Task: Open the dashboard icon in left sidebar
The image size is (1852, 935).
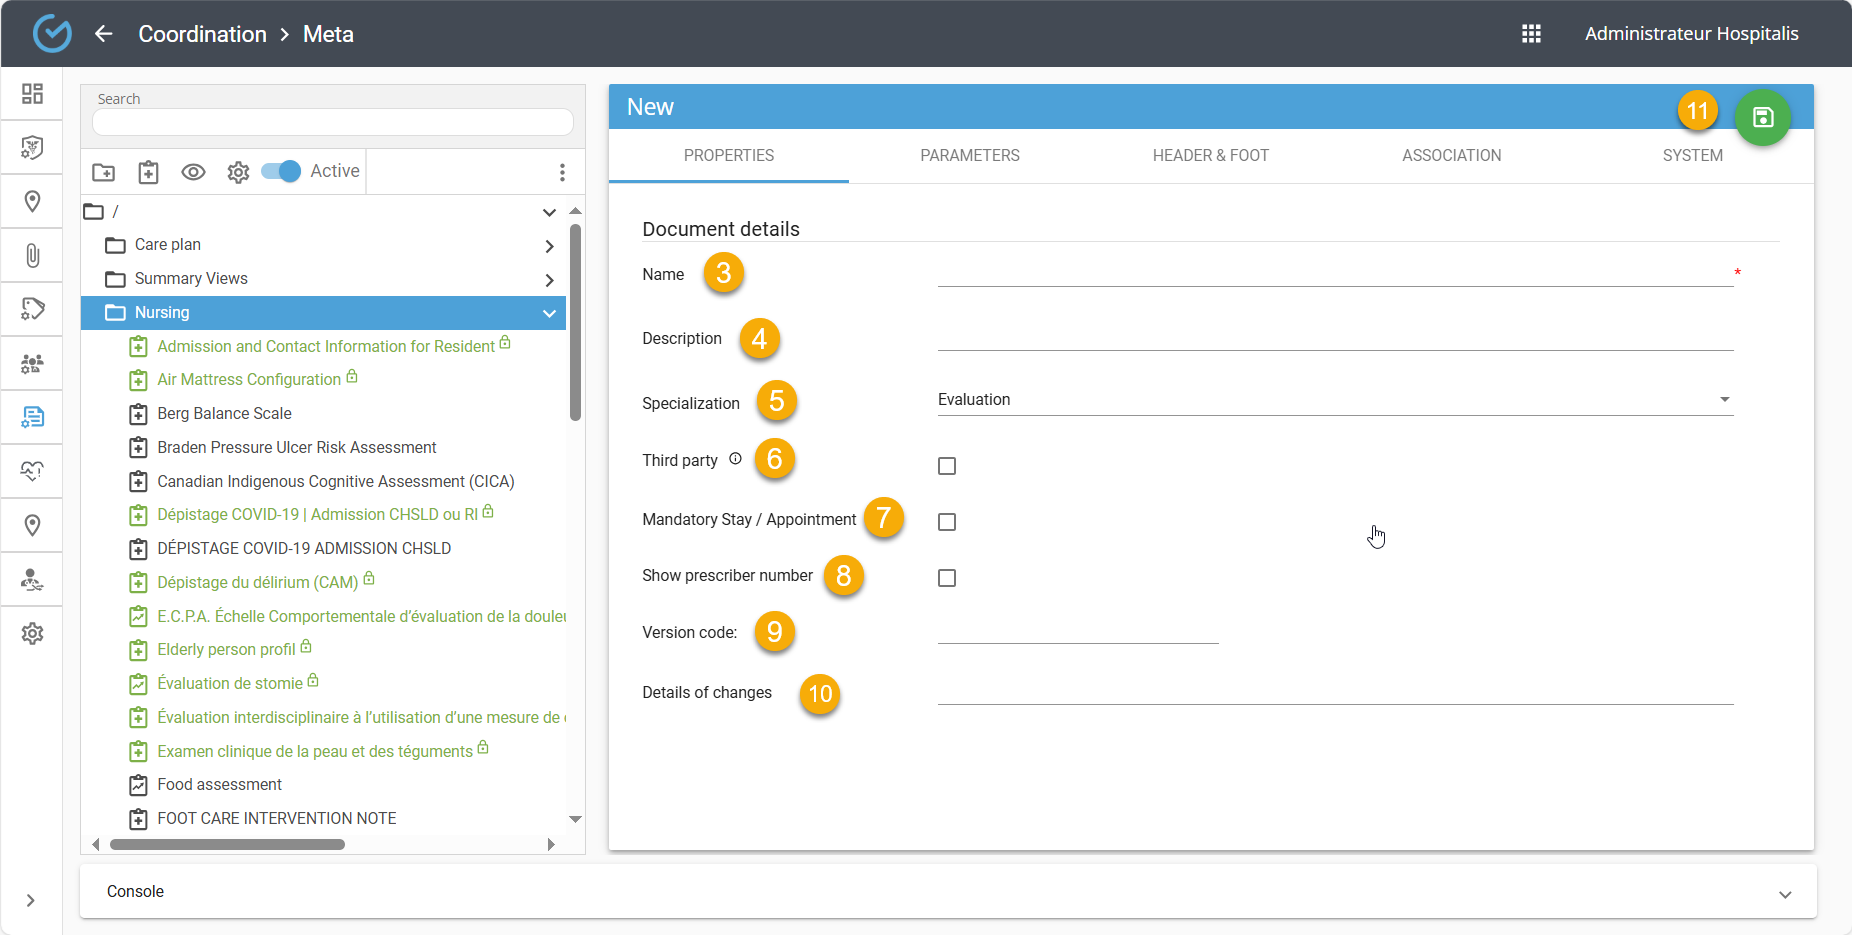Action: [x=32, y=94]
